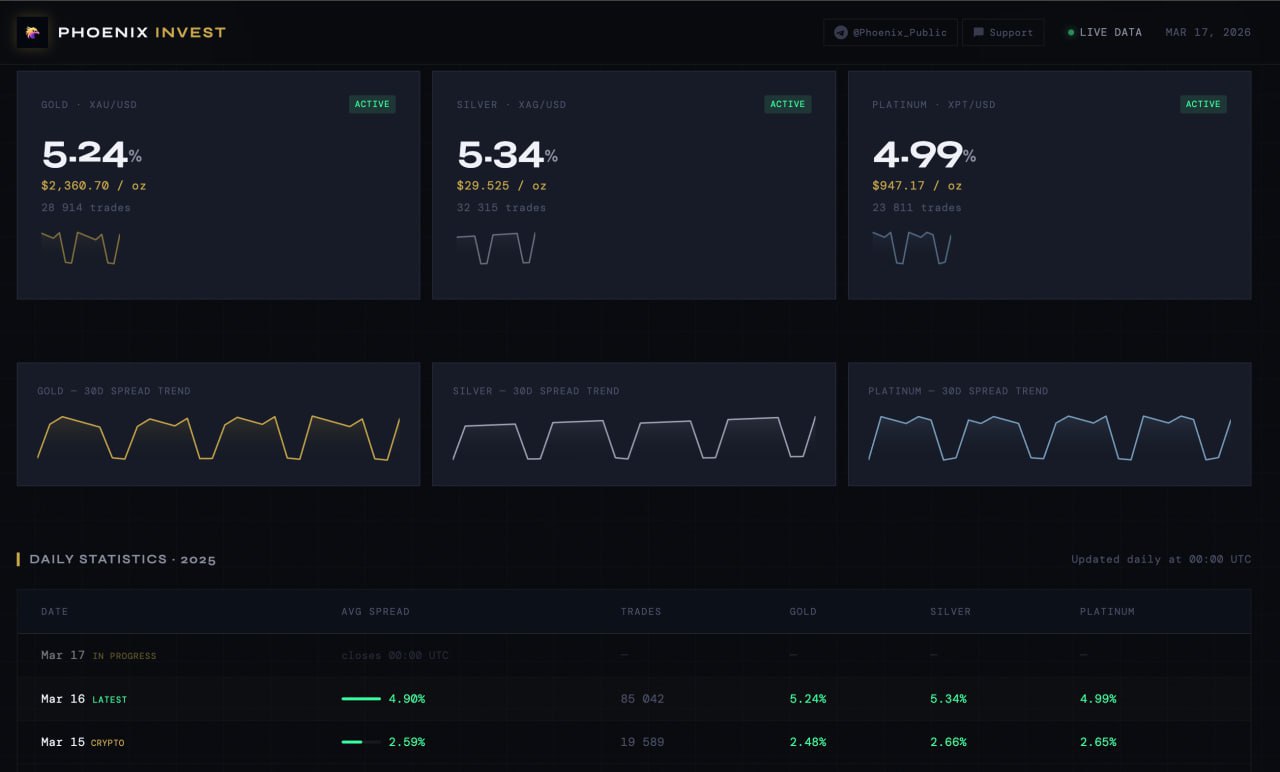Click the Gold card mini sparkline
Image resolution: width=1280 pixels, height=772 pixels.
[80, 247]
